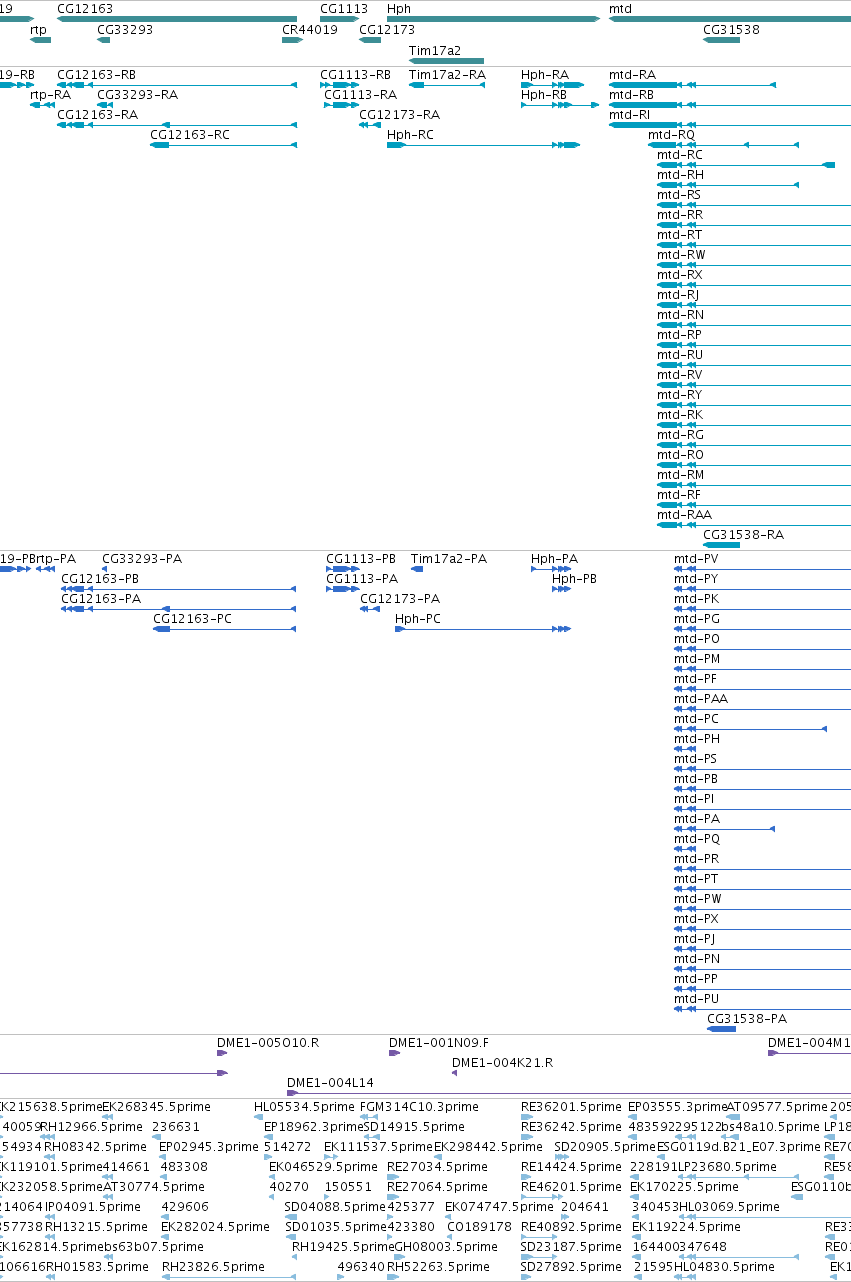Viewport: 851px width, 1282px height.
Task: Select EST RE27034.5prime label
Action: [437, 1166]
